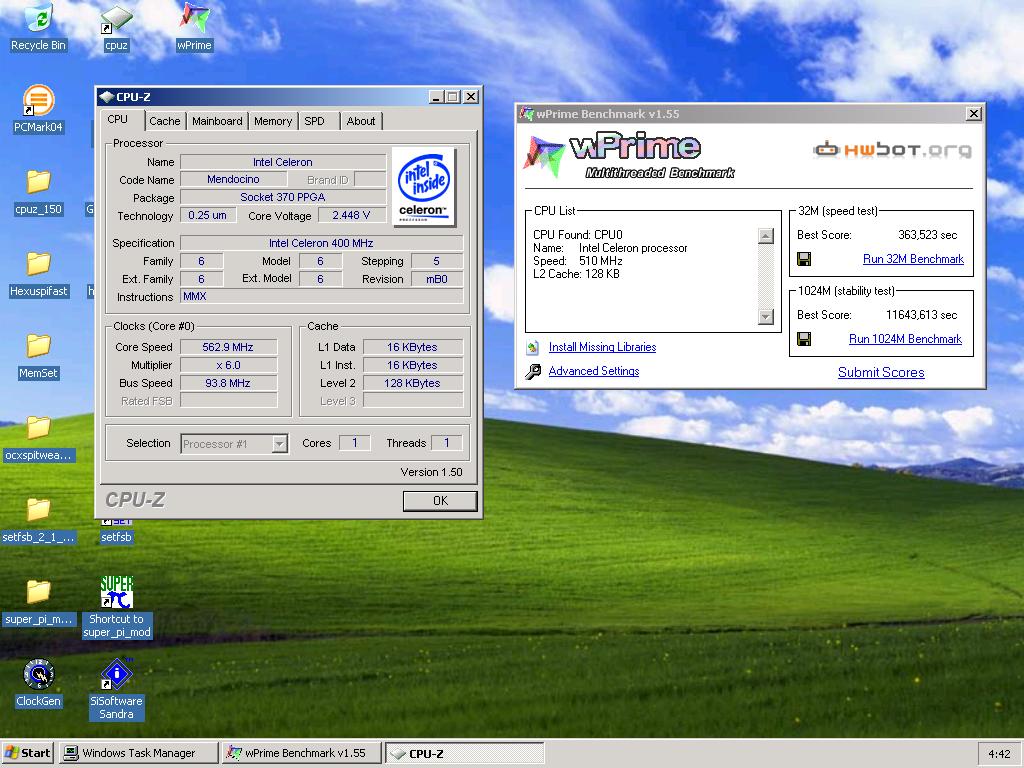Image resolution: width=1024 pixels, height=768 pixels.
Task: Click the OK button in CPU-Z
Action: coord(440,501)
